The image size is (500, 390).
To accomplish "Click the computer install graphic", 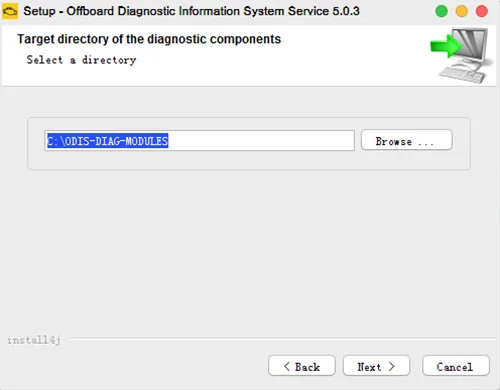I will point(461,56).
